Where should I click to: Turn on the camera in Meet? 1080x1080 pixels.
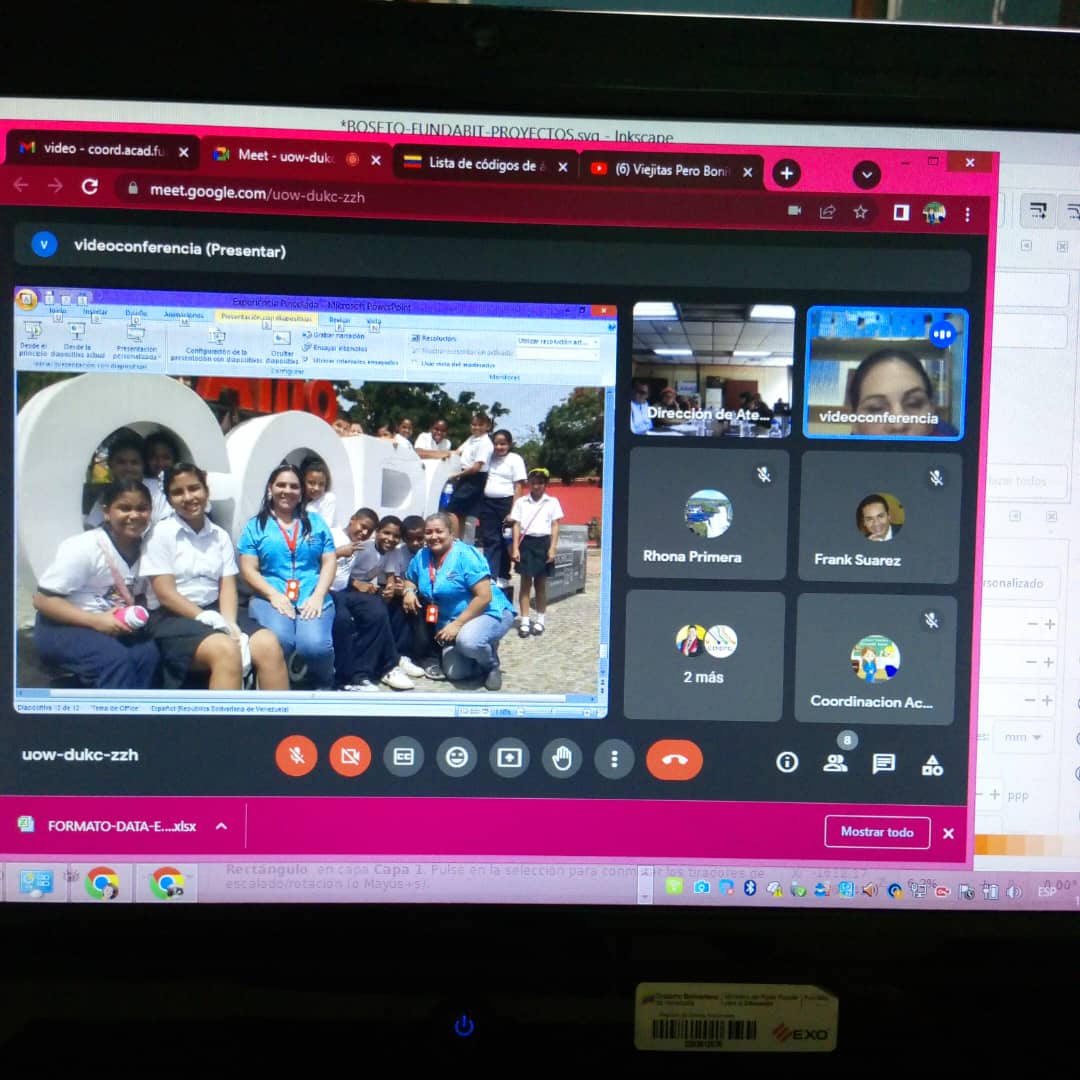pos(350,756)
